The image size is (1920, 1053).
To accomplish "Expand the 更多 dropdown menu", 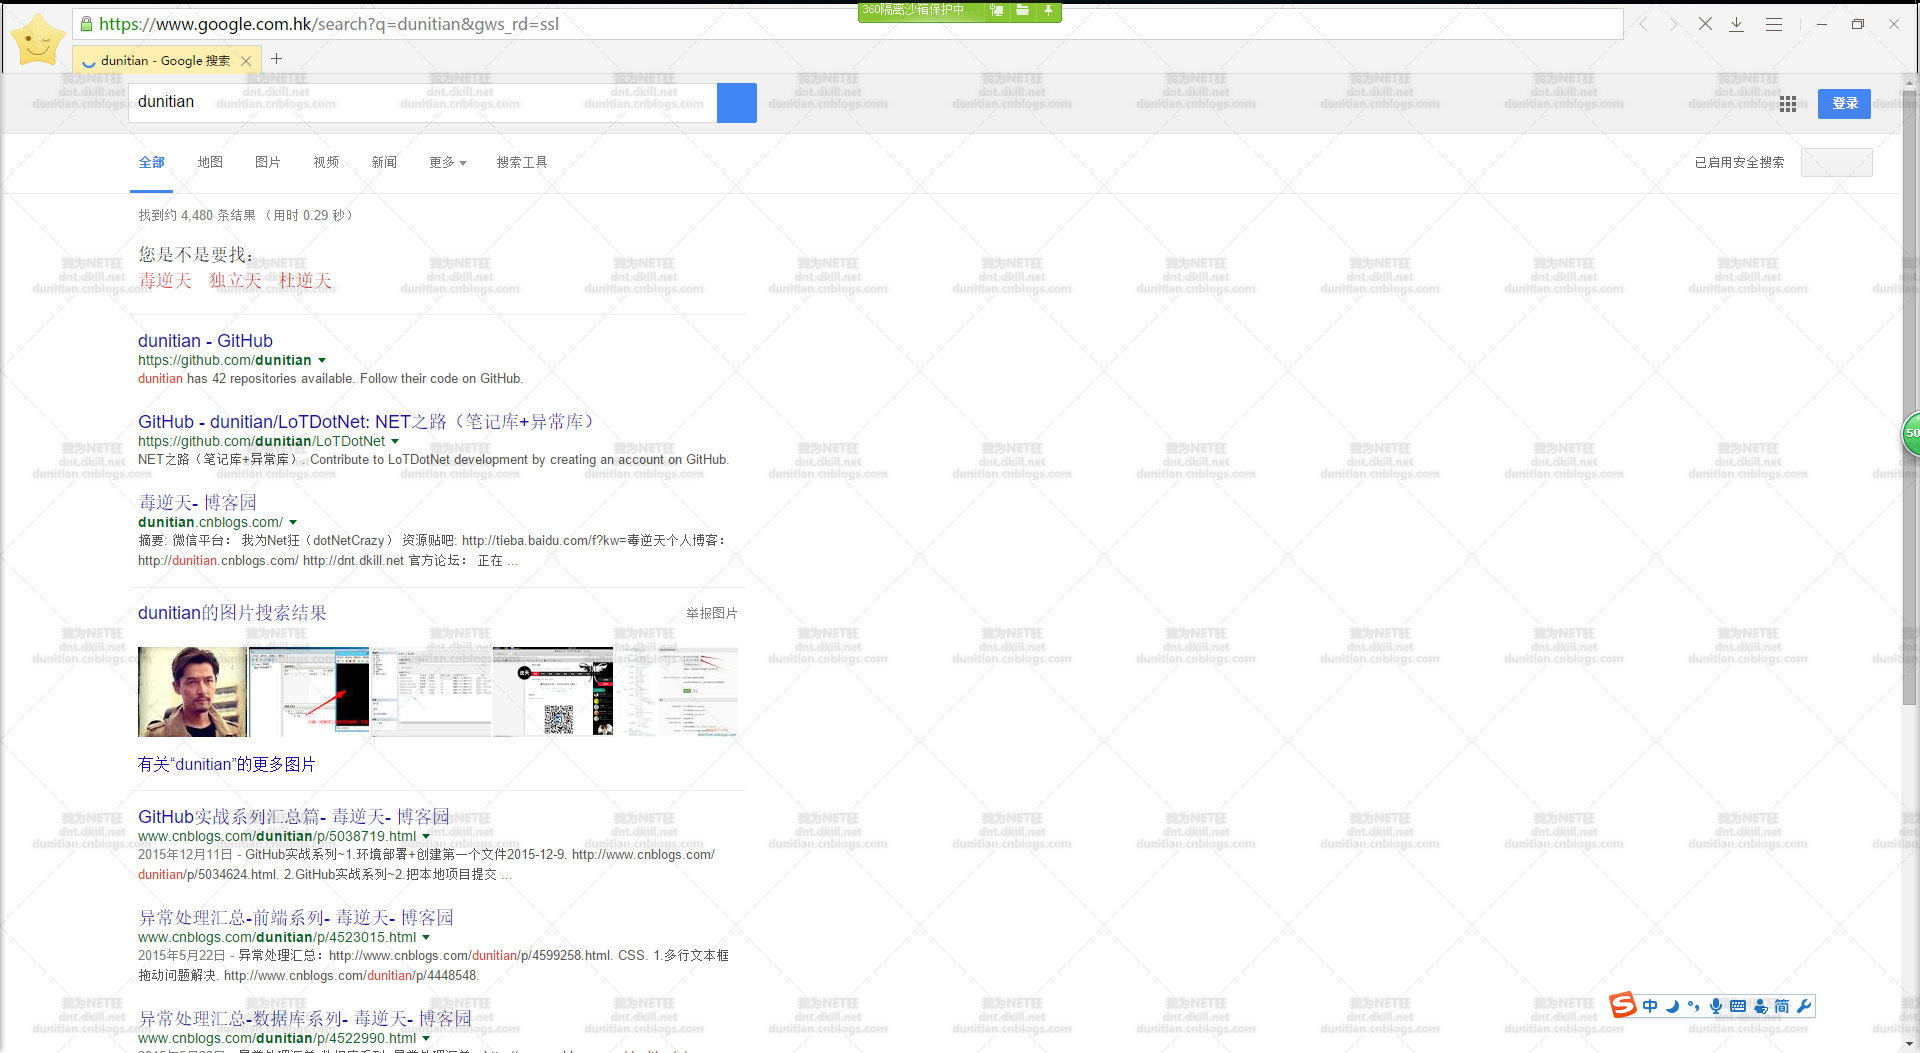I will click(x=448, y=162).
